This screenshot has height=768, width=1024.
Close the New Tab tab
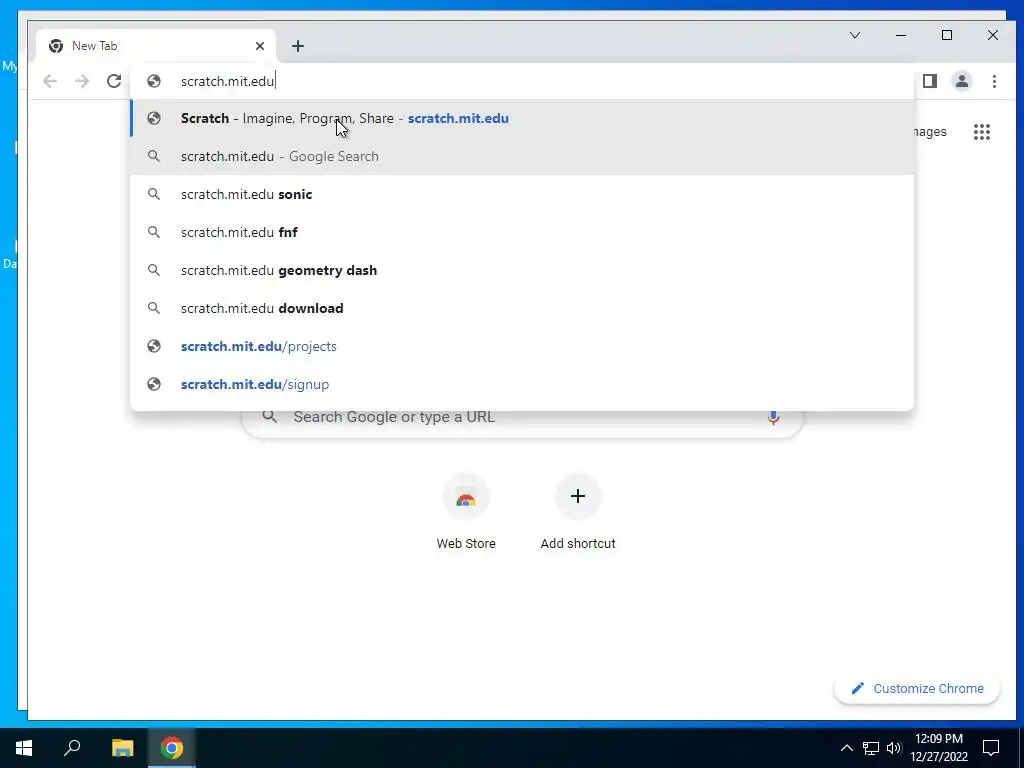(x=260, y=46)
